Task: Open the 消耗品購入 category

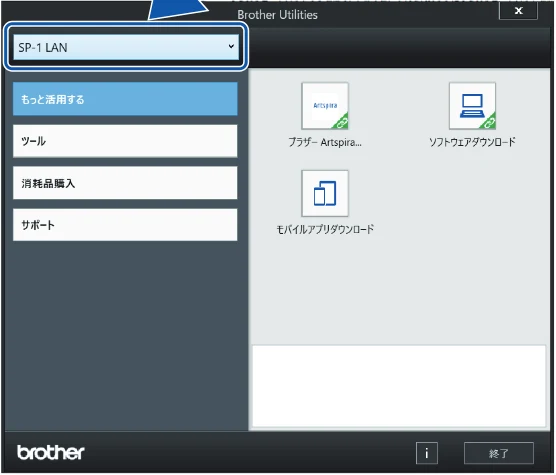Action: click(125, 183)
